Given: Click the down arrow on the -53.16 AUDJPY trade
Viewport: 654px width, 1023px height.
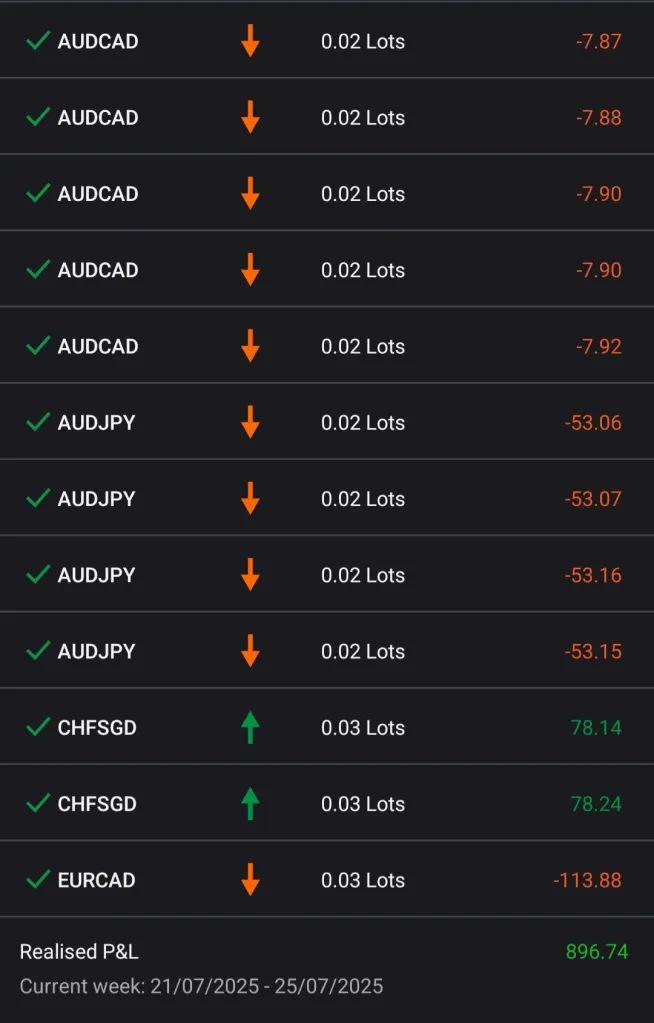Looking at the screenshot, I should [x=250, y=575].
